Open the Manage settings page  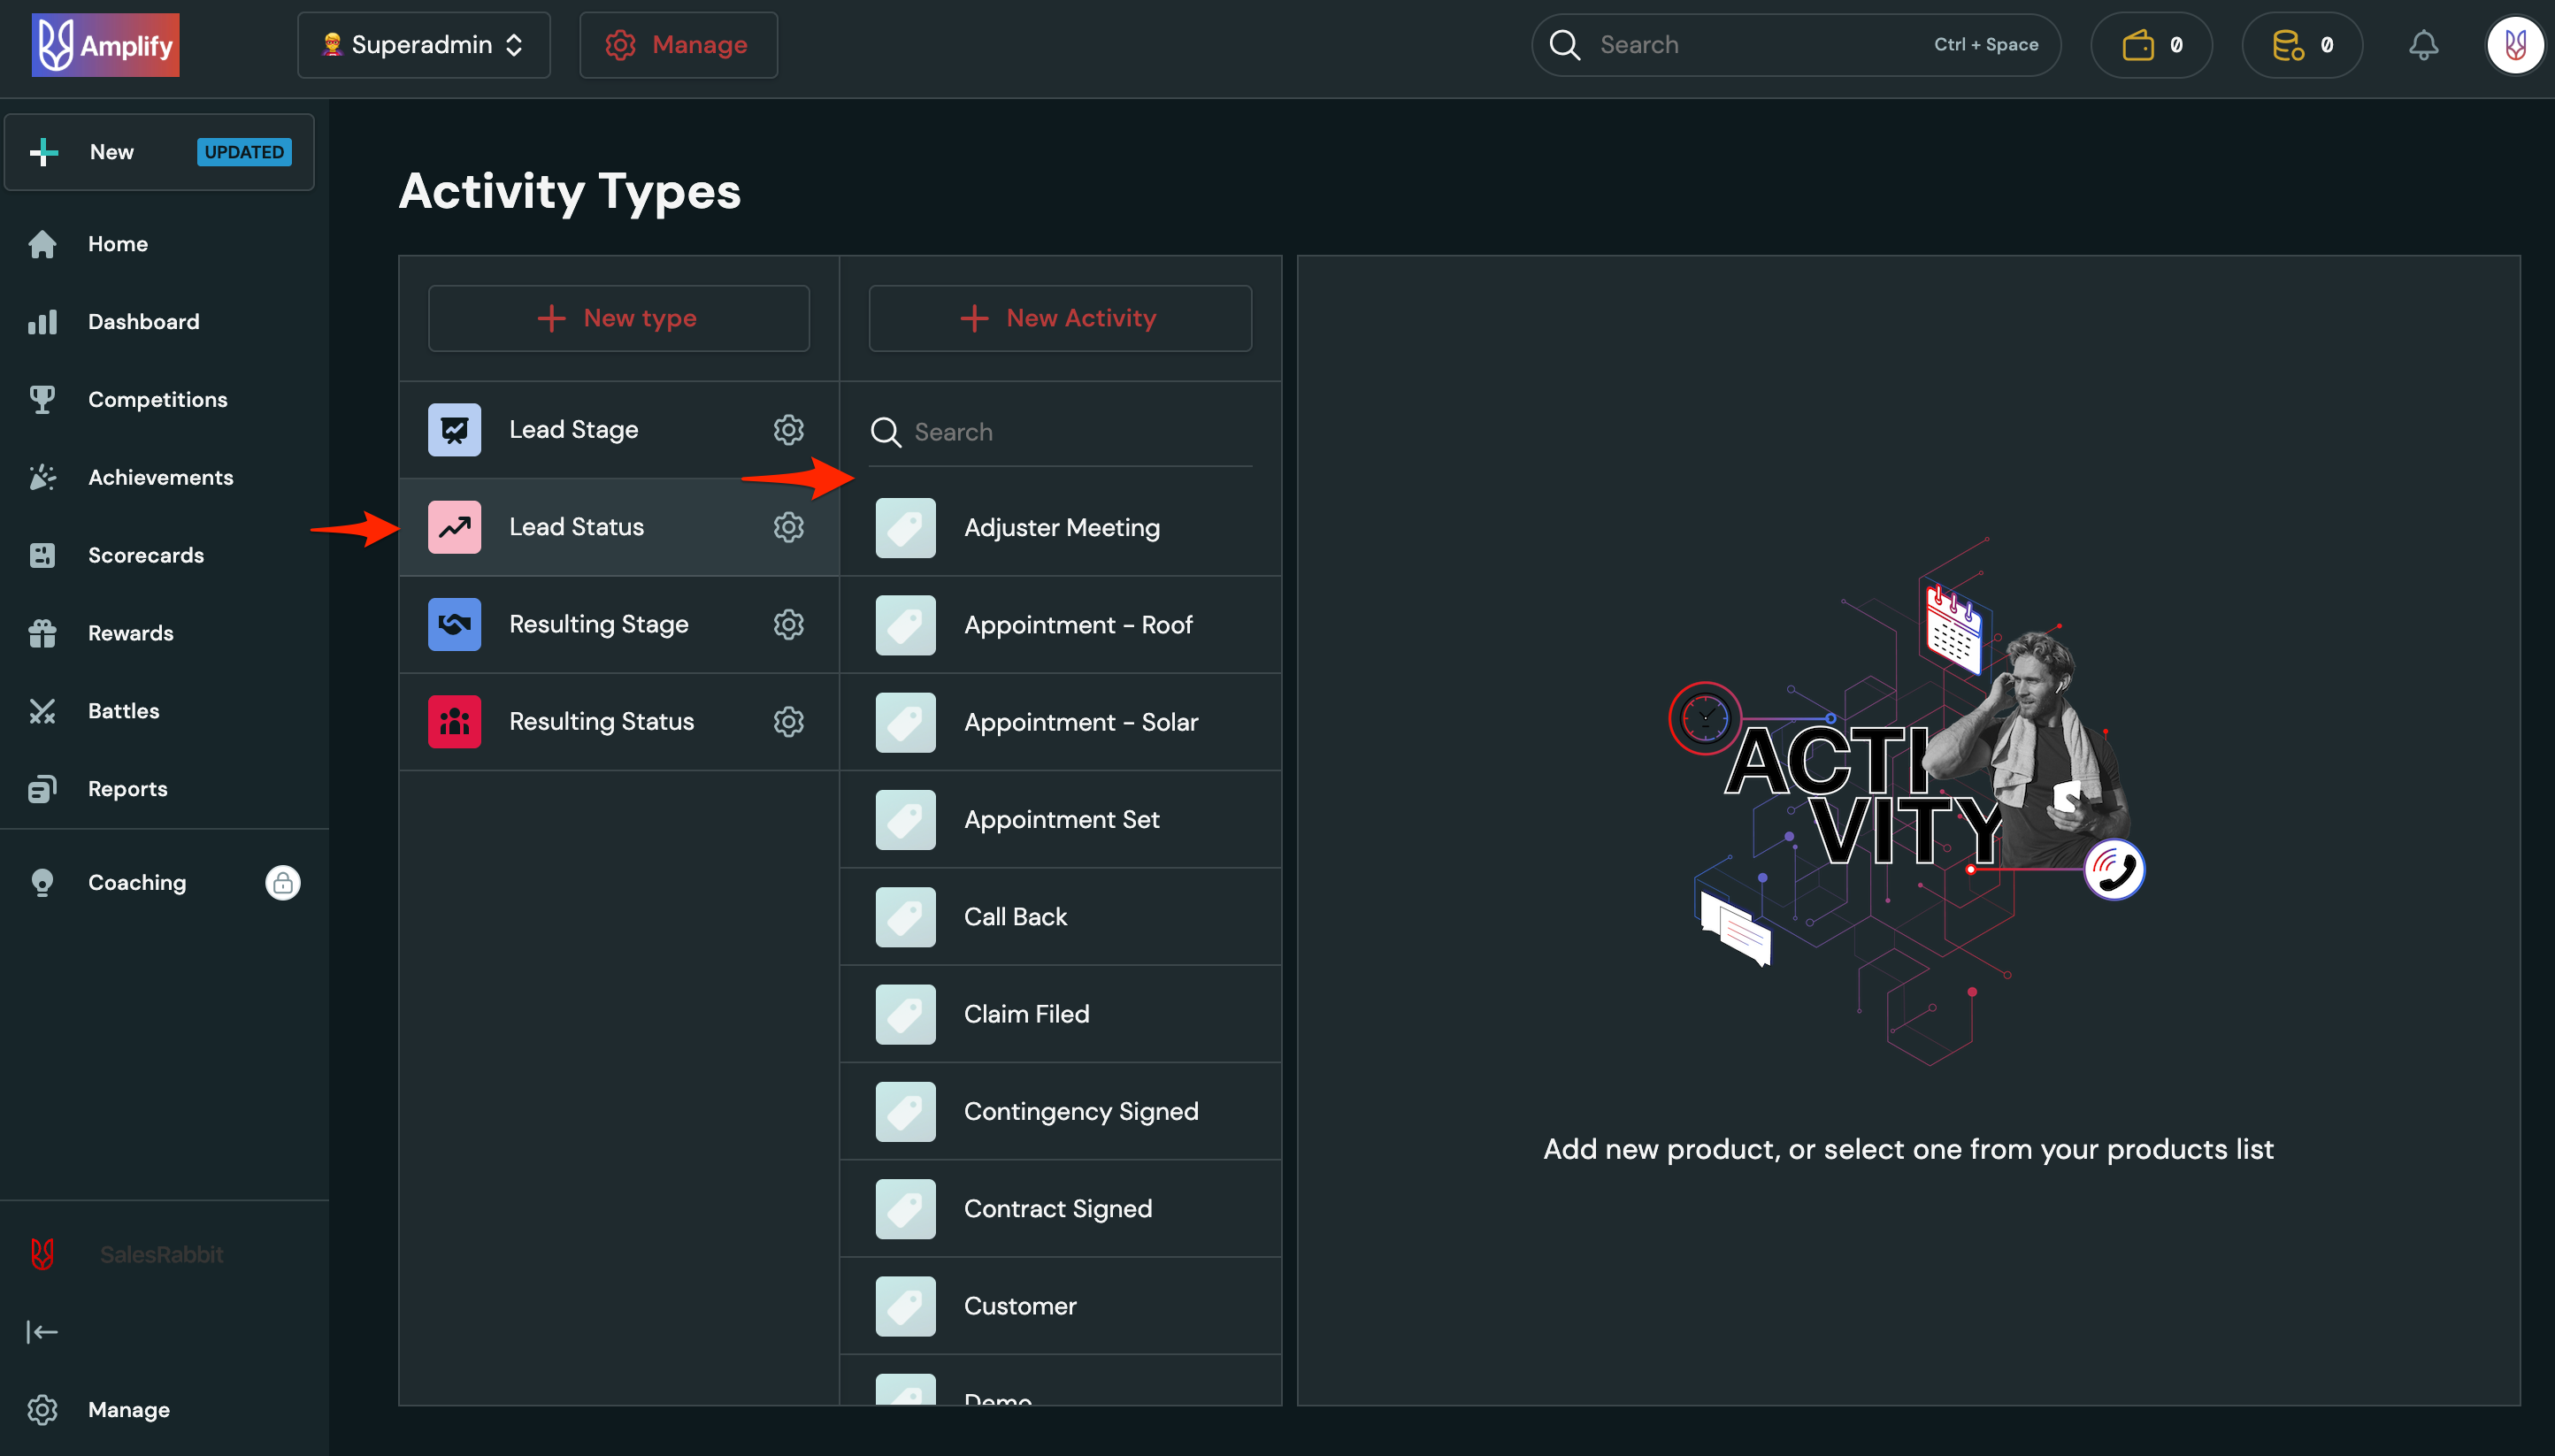(x=678, y=44)
